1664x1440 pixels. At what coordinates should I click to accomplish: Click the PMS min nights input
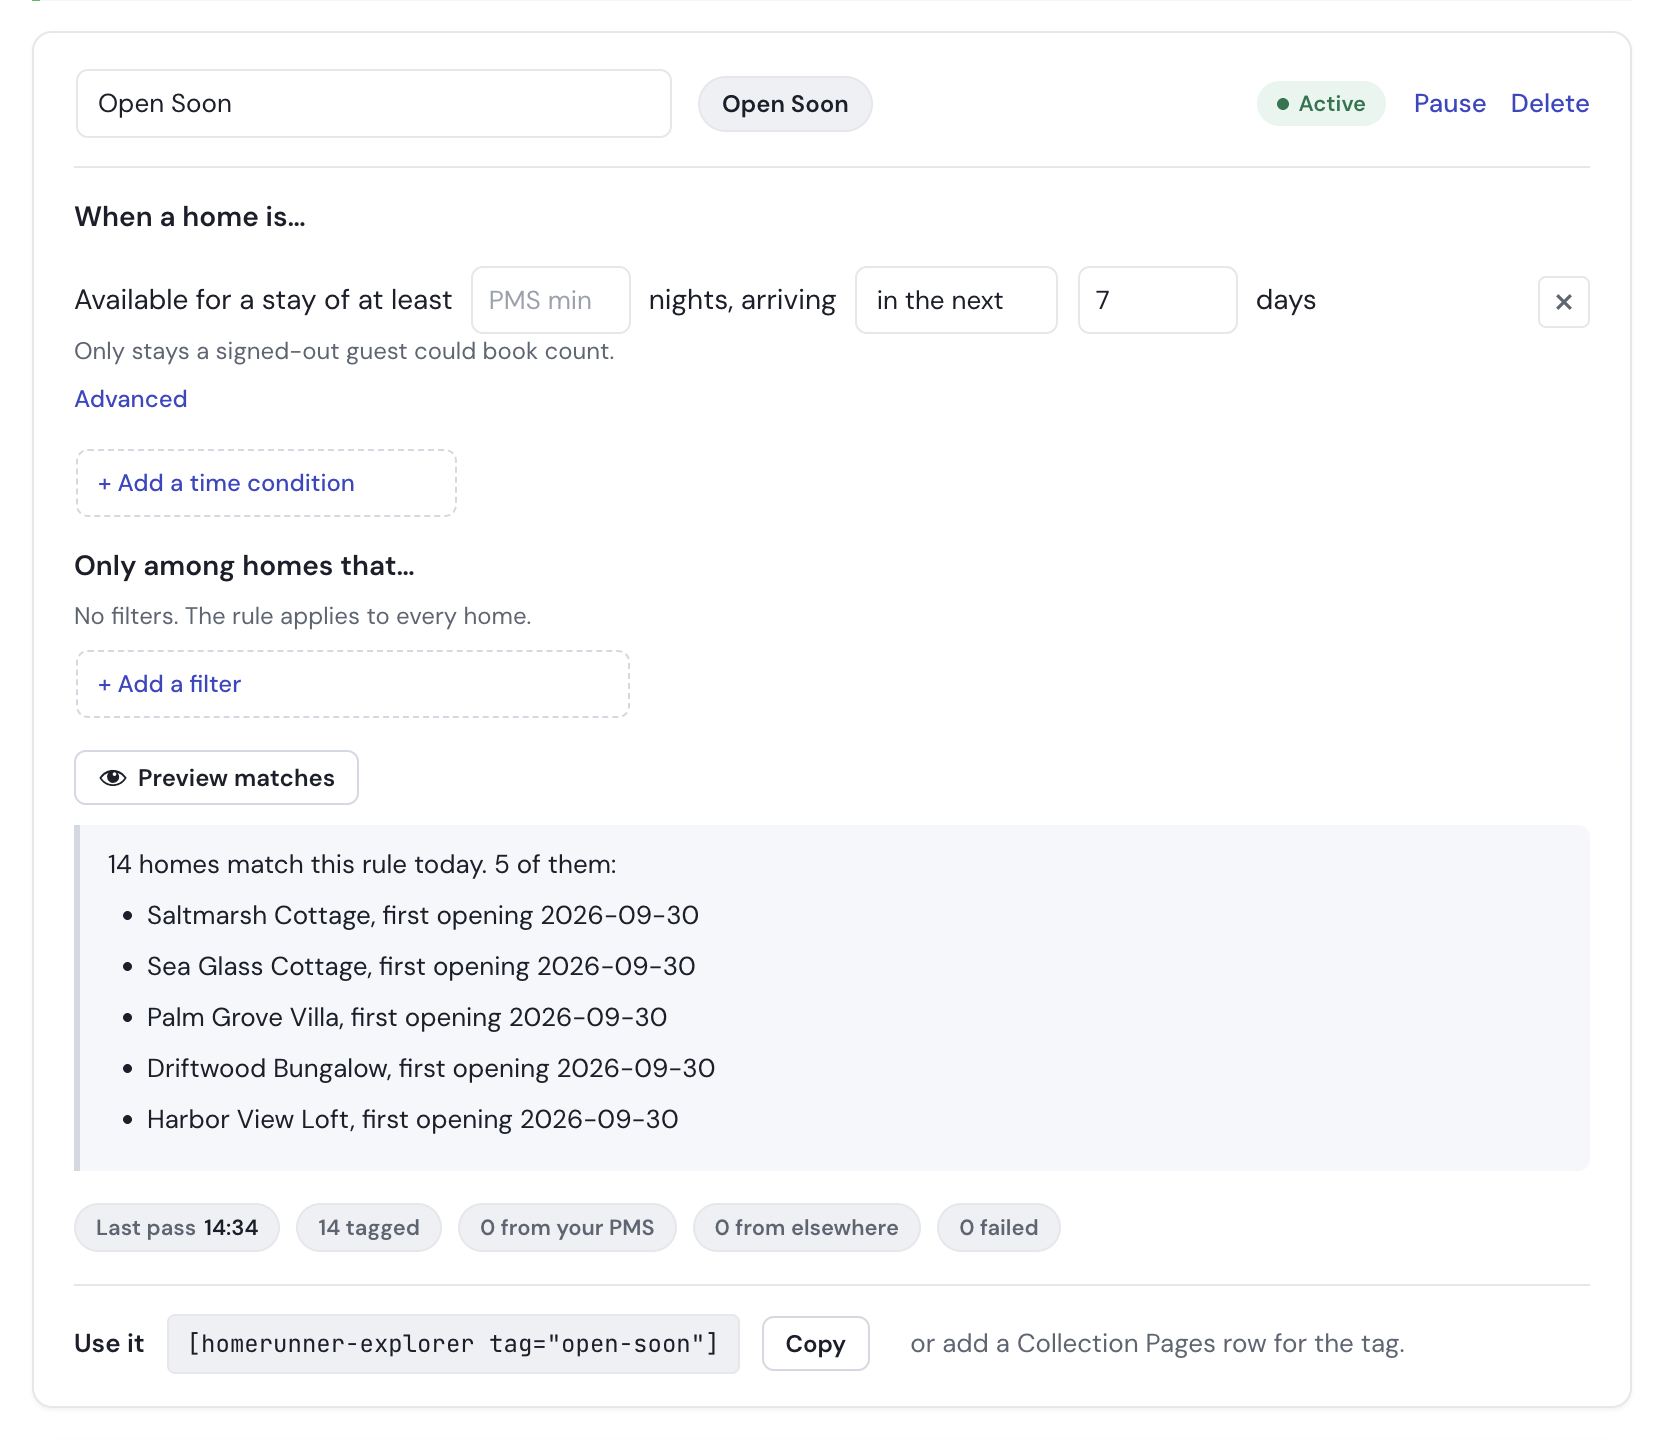(x=551, y=300)
